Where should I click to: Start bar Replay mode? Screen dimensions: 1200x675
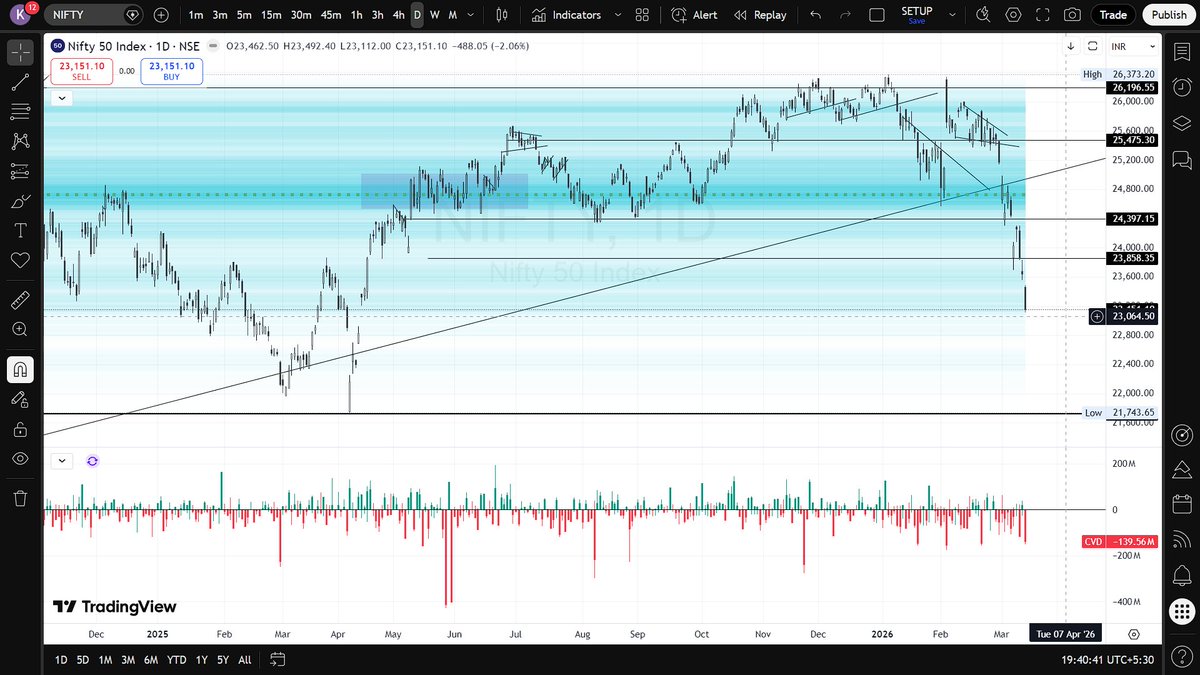(x=760, y=15)
